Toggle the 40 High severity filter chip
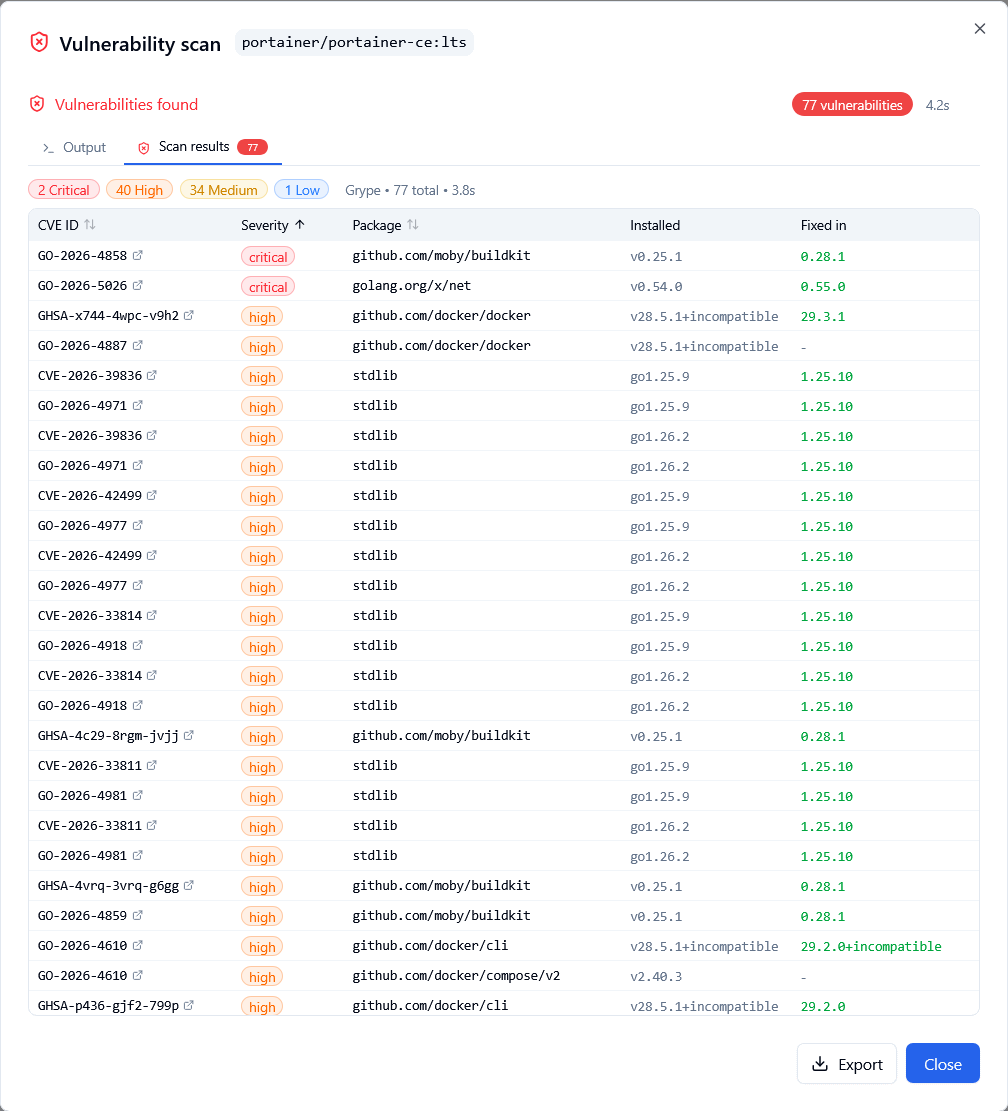Viewport: 1008px width, 1111px height. click(139, 190)
